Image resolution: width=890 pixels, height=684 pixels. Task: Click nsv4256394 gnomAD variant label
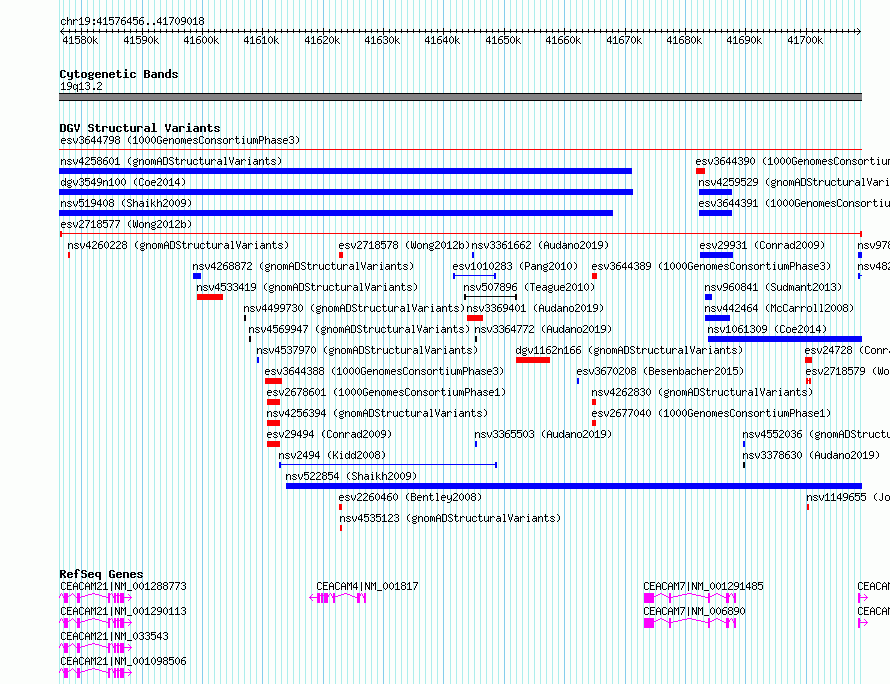pos(377,413)
